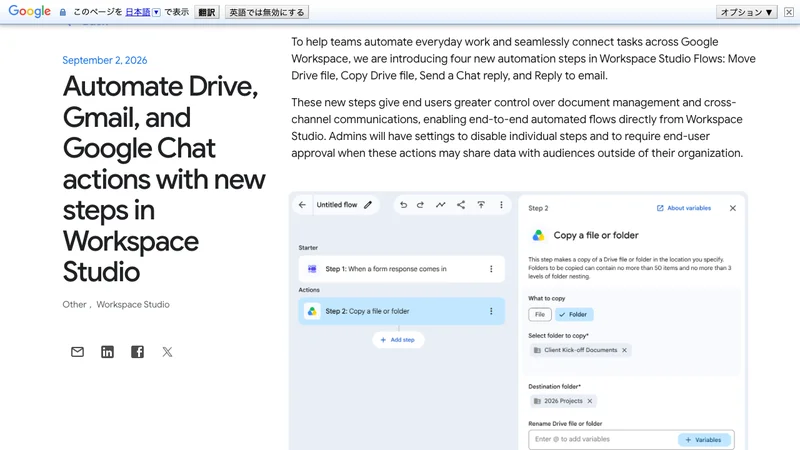The width and height of the screenshot is (800, 450).
Task: Click the share icon in flow toolbar
Action: pyautogui.click(x=461, y=205)
